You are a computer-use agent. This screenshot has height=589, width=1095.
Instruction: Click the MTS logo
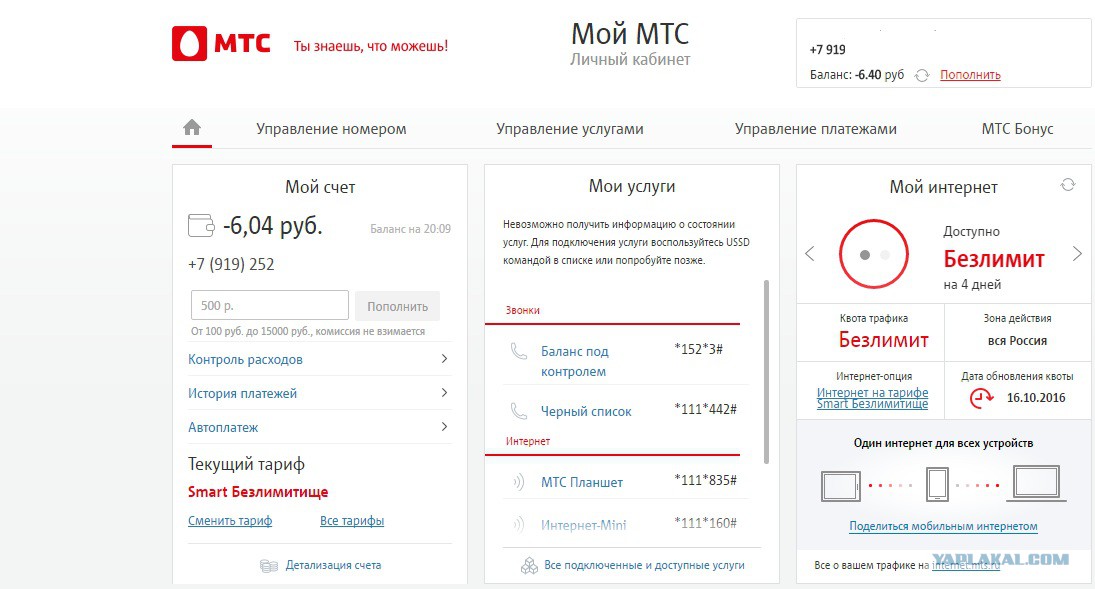tap(221, 43)
